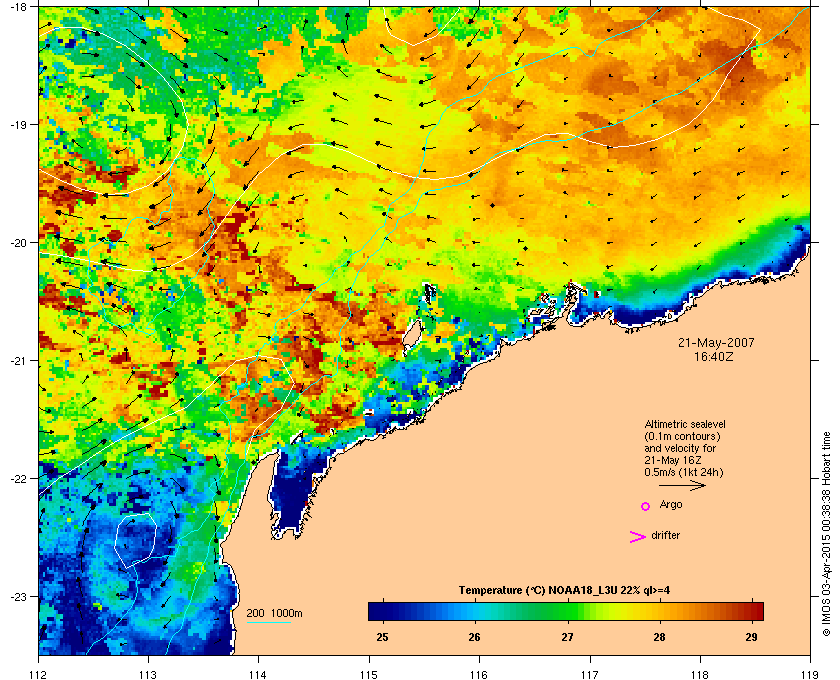Click the IMOS copyright timestamp text
This screenshot has width=840, height=680.
826,536
